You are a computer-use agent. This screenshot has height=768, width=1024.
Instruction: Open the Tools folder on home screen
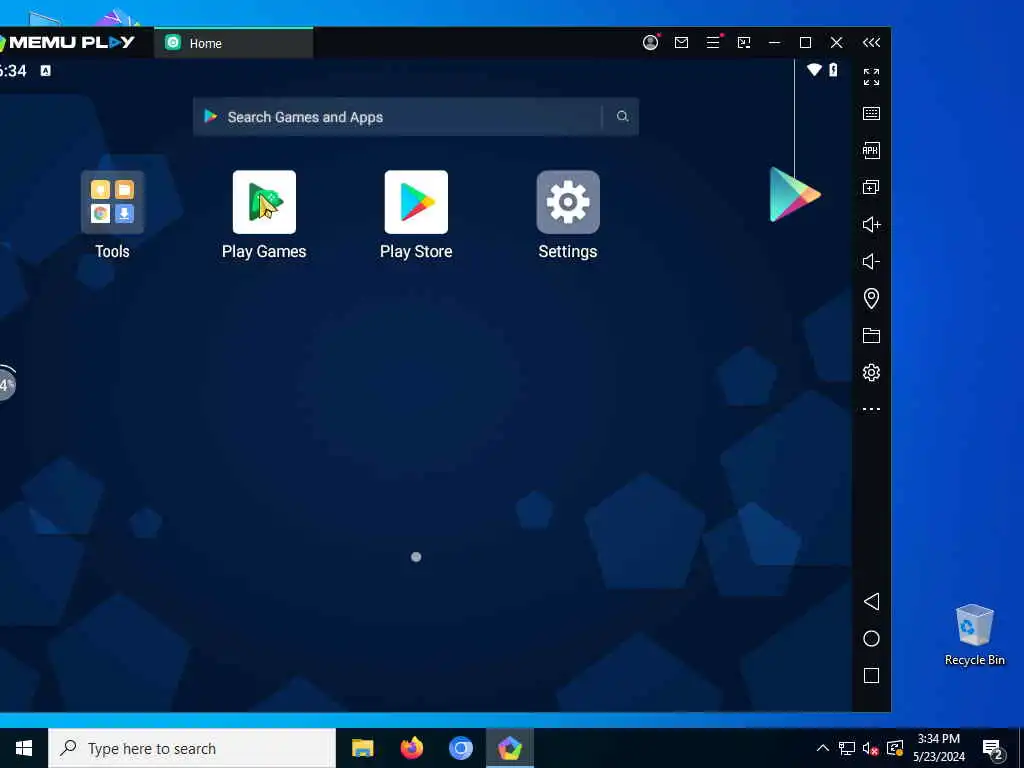[112, 202]
